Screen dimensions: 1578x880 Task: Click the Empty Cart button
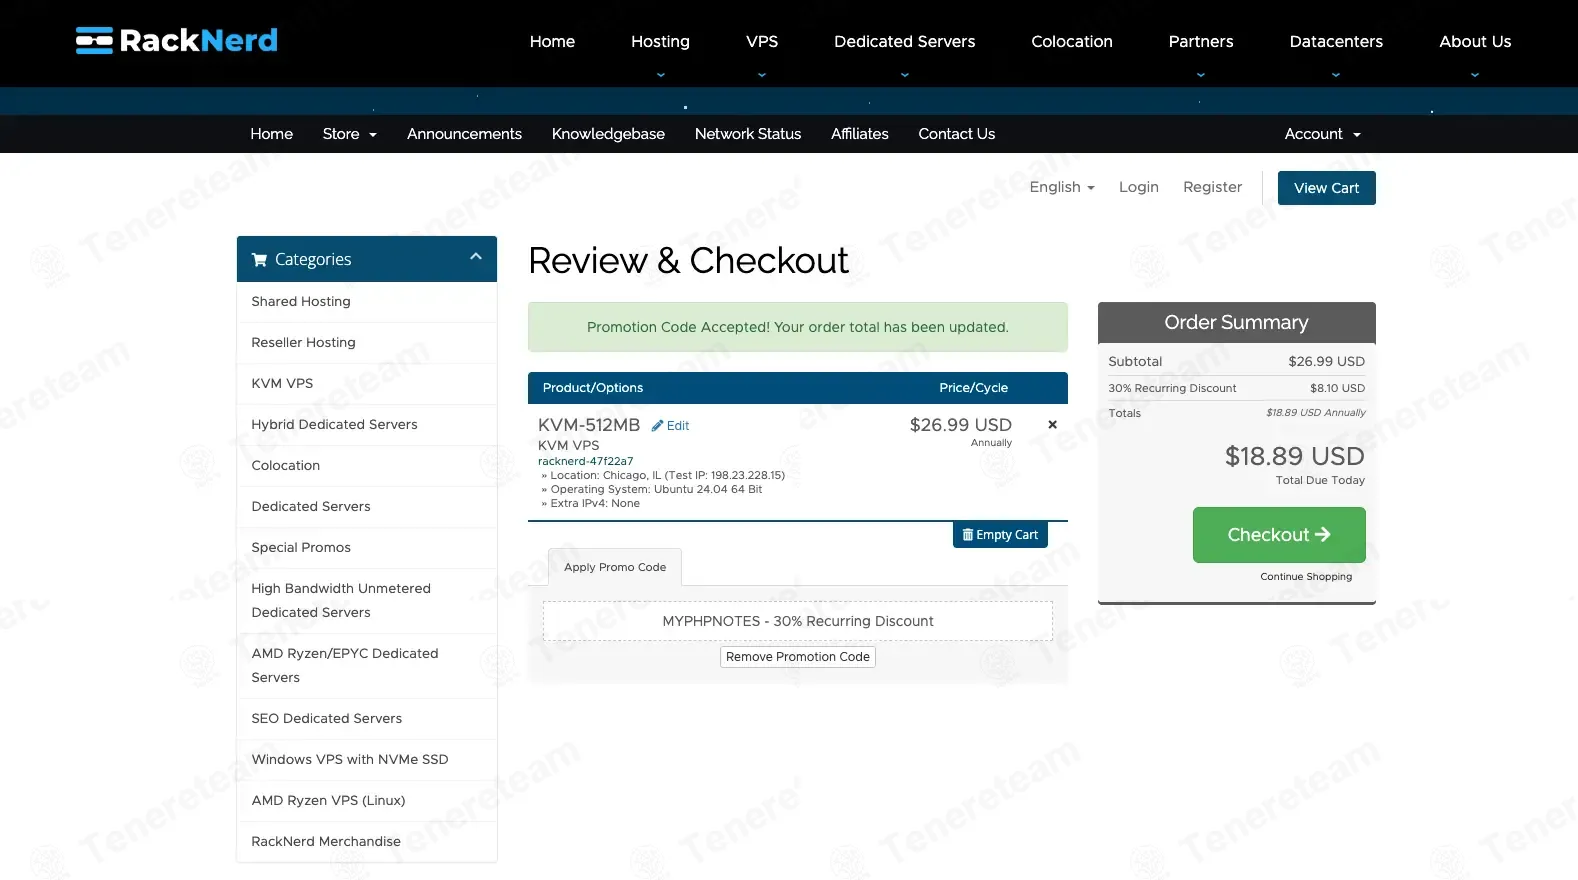pos(1000,535)
